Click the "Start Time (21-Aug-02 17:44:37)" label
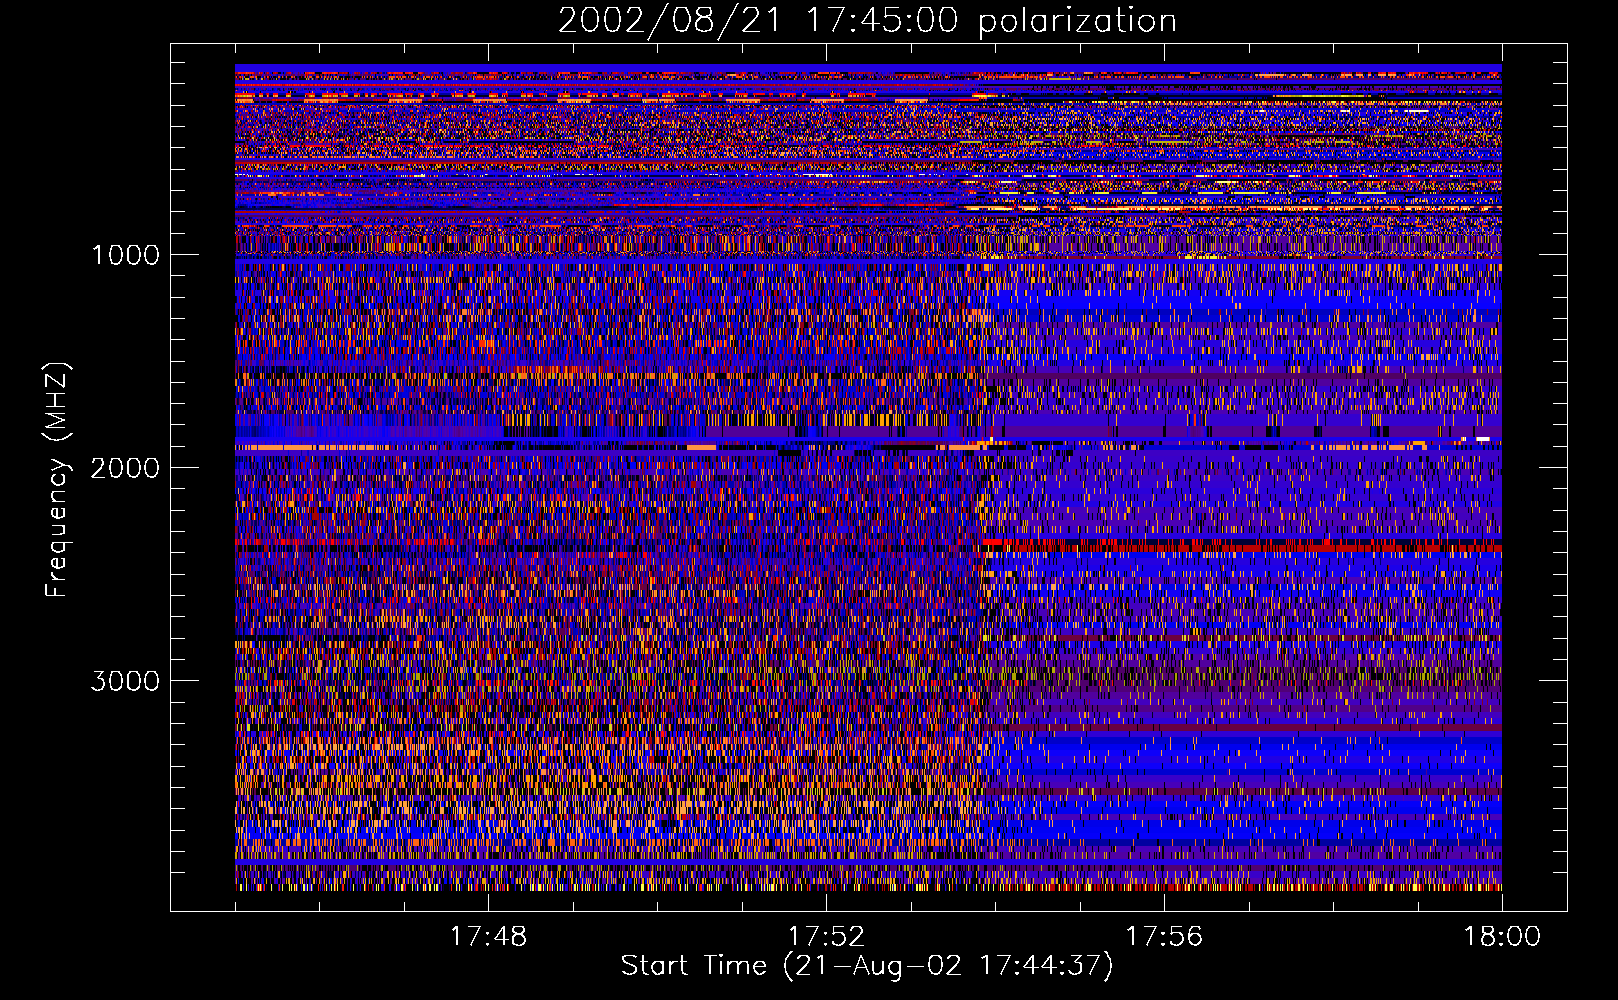 point(867,966)
